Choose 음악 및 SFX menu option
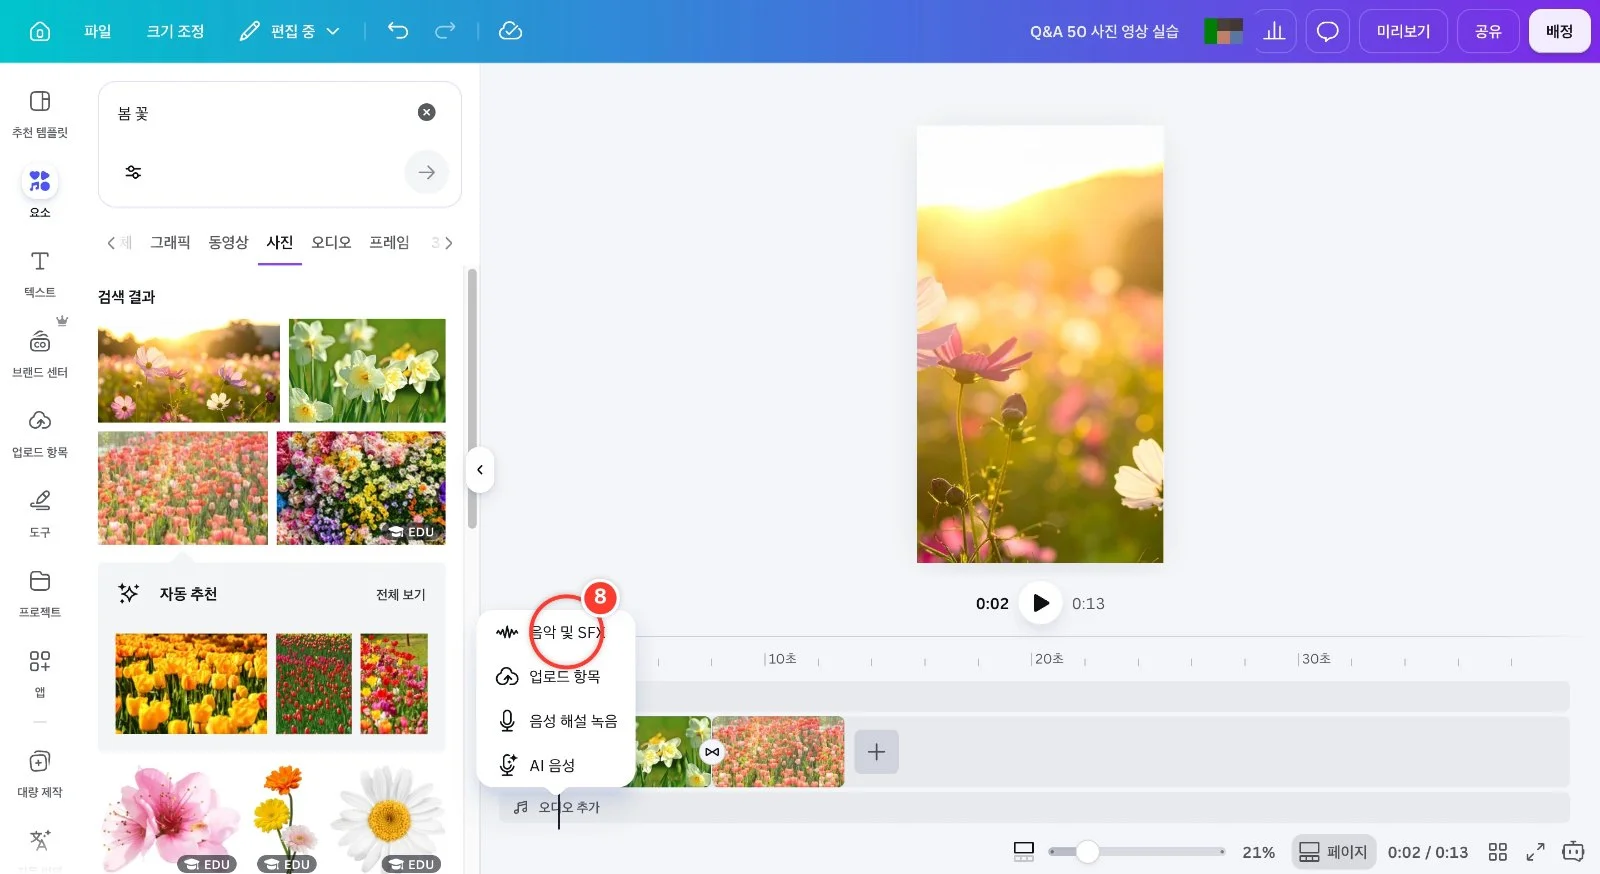This screenshot has width=1600, height=874. point(556,632)
